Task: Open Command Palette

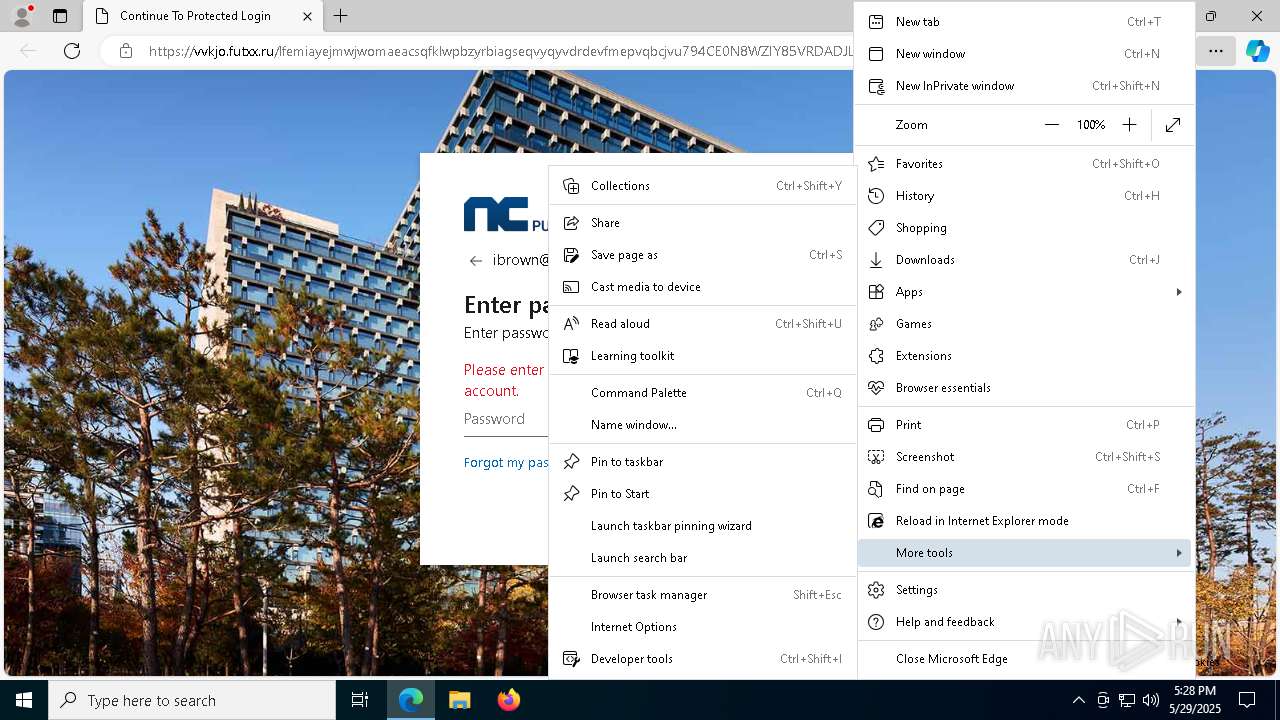Action: [703, 393]
